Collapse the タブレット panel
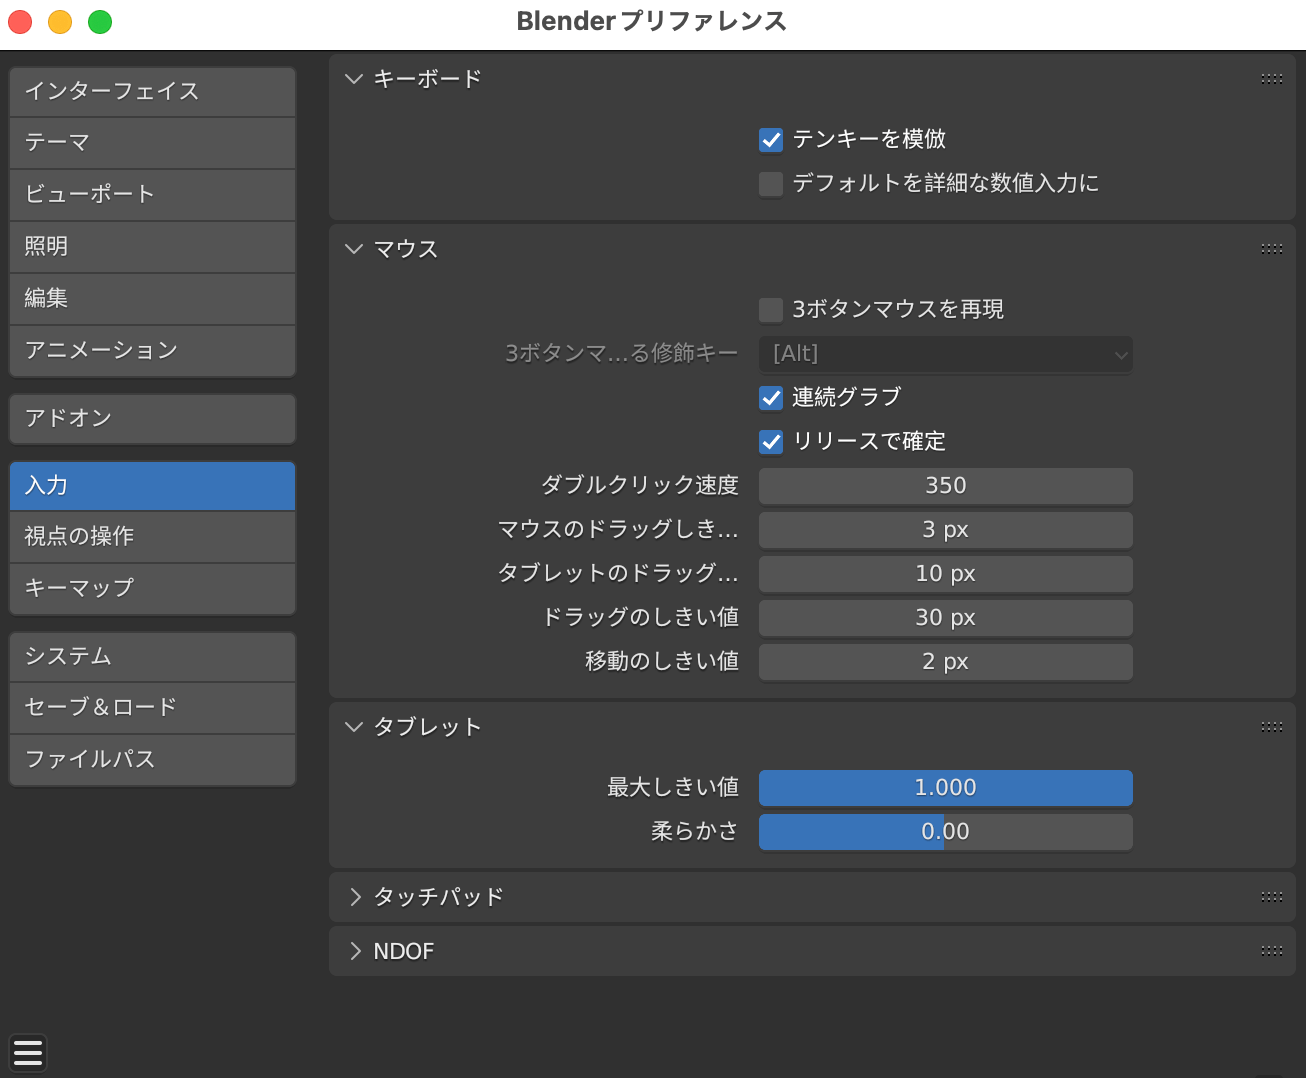1306x1078 pixels. (354, 727)
